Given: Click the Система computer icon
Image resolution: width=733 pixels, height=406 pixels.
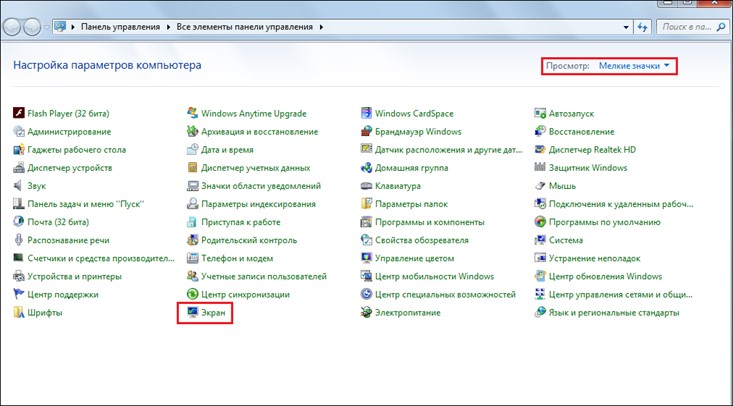Looking at the screenshot, I should click(540, 240).
